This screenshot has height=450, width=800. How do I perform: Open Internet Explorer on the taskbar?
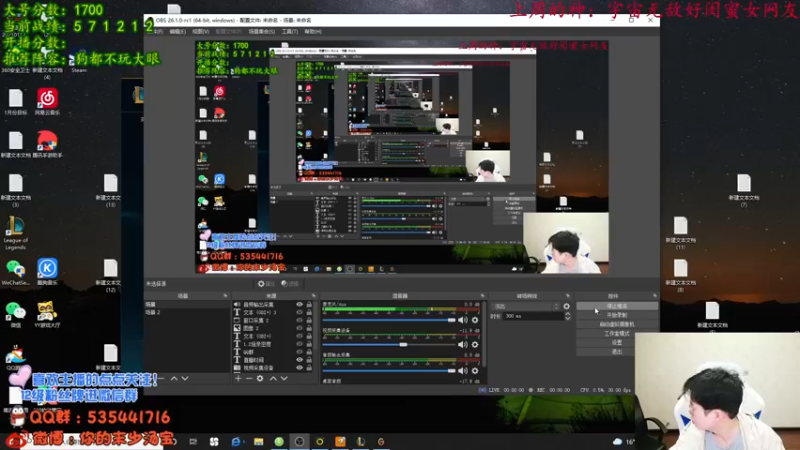tap(236, 441)
